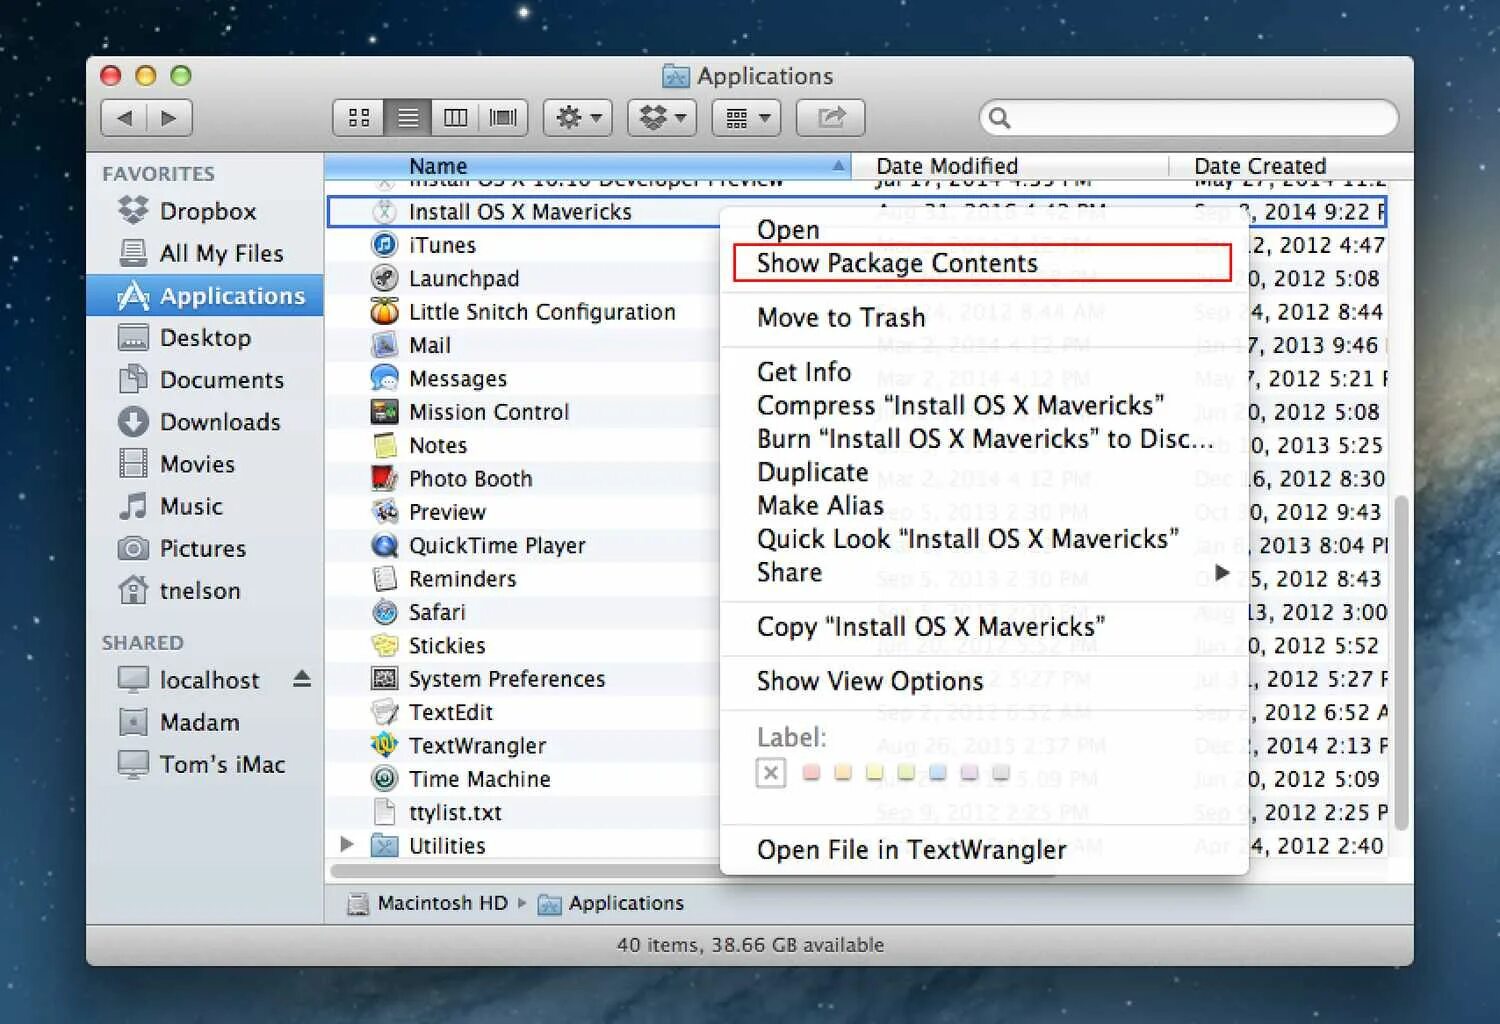Apply the green label color

tap(906, 772)
